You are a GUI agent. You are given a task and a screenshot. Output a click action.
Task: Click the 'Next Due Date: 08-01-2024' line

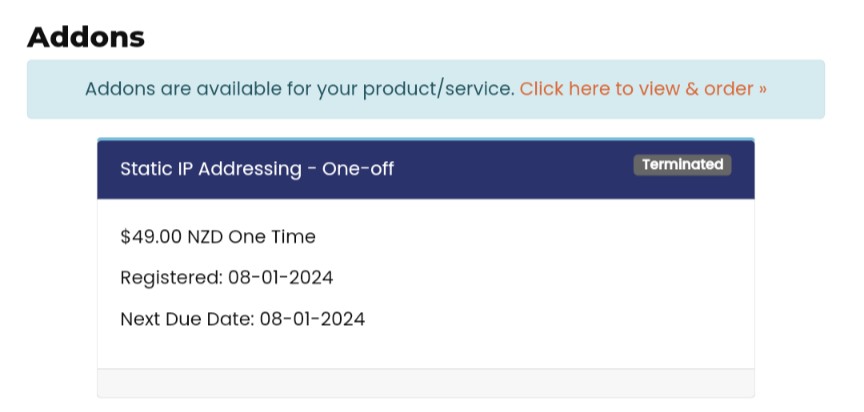pos(243,320)
